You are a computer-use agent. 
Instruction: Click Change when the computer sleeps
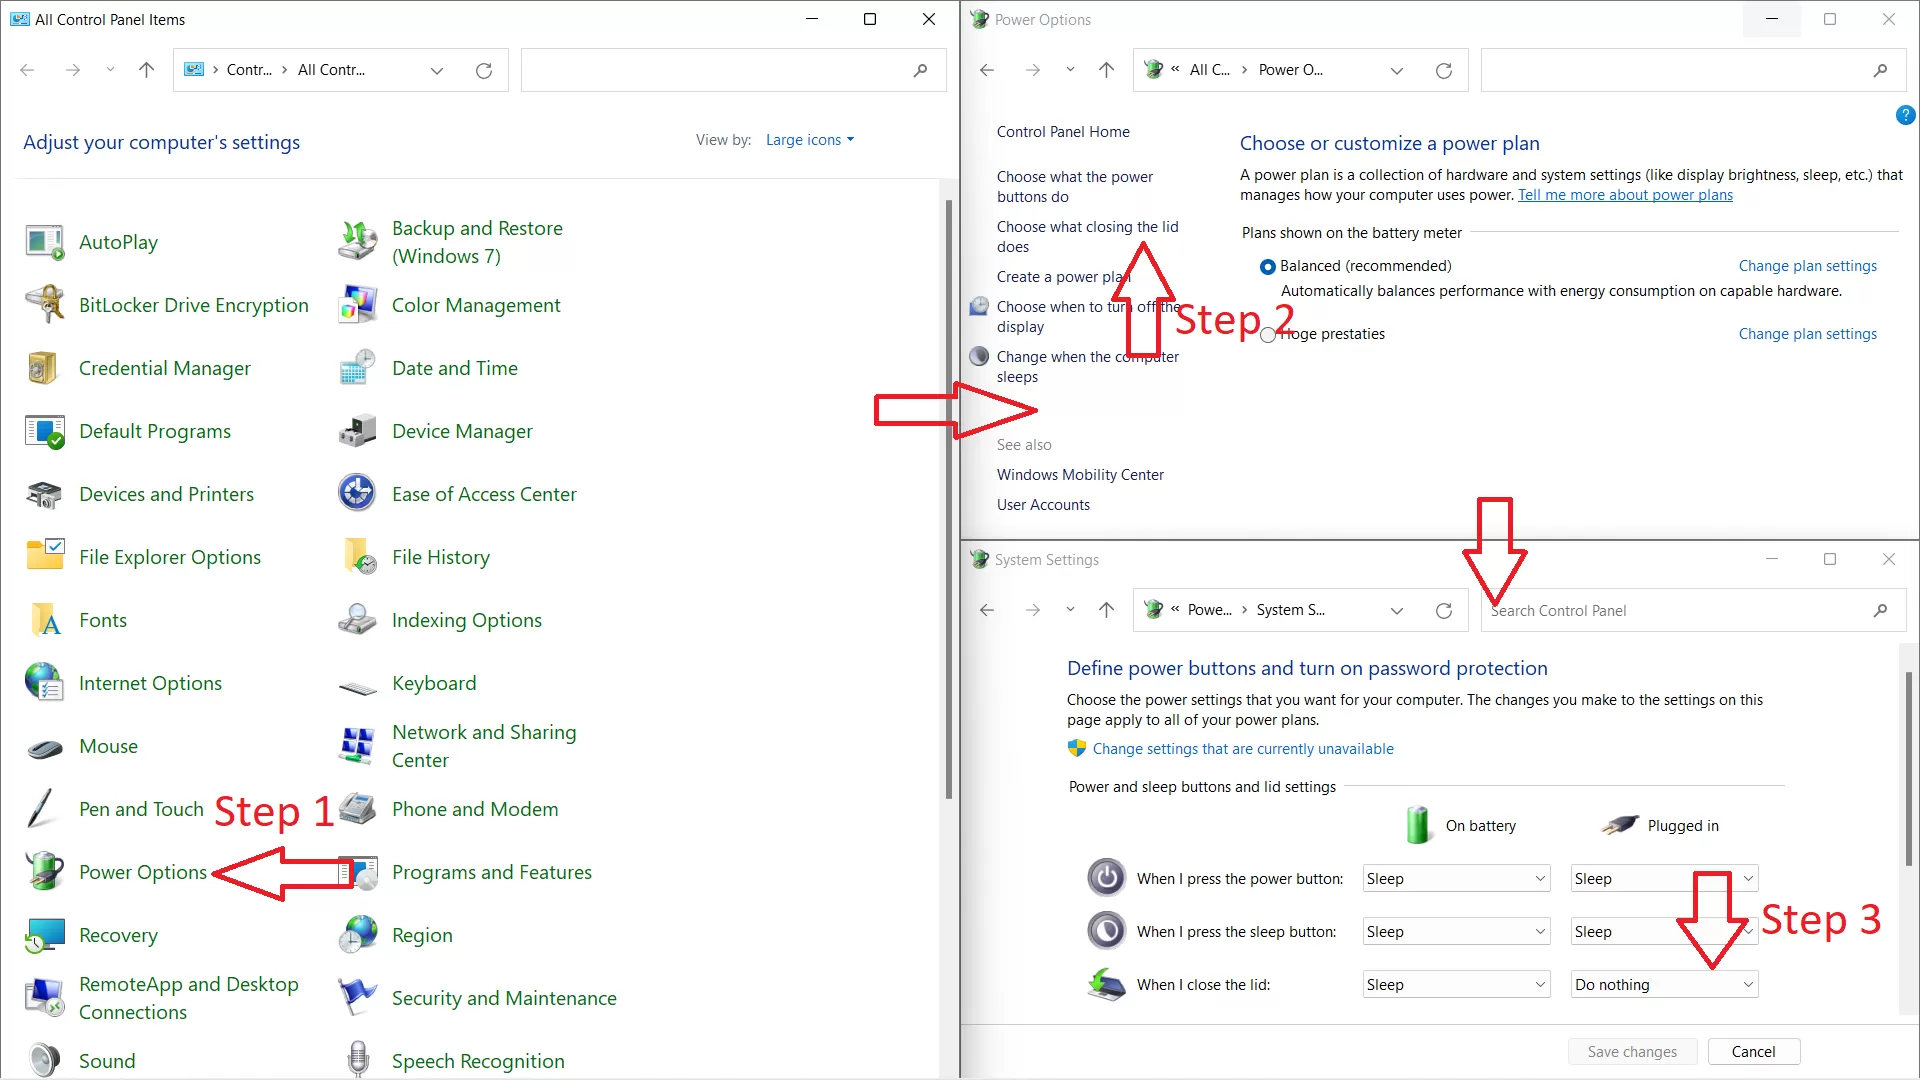[x=1087, y=367]
